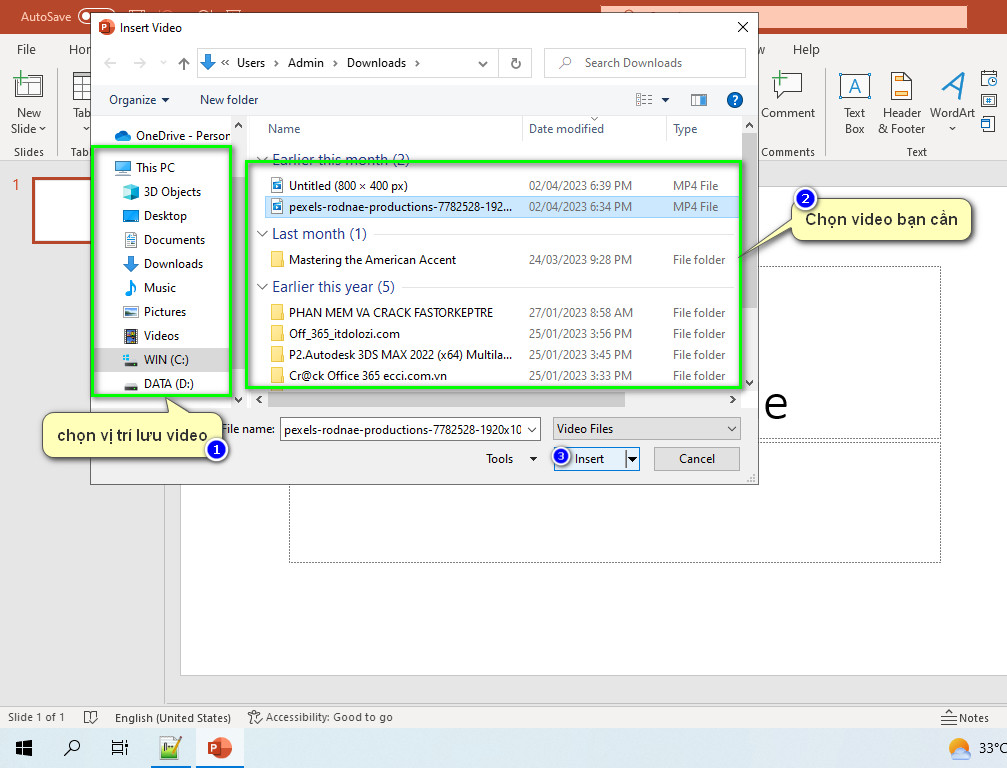This screenshot has height=768, width=1007.
Task: Open the Video Files type dropdown
Action: 647,429
